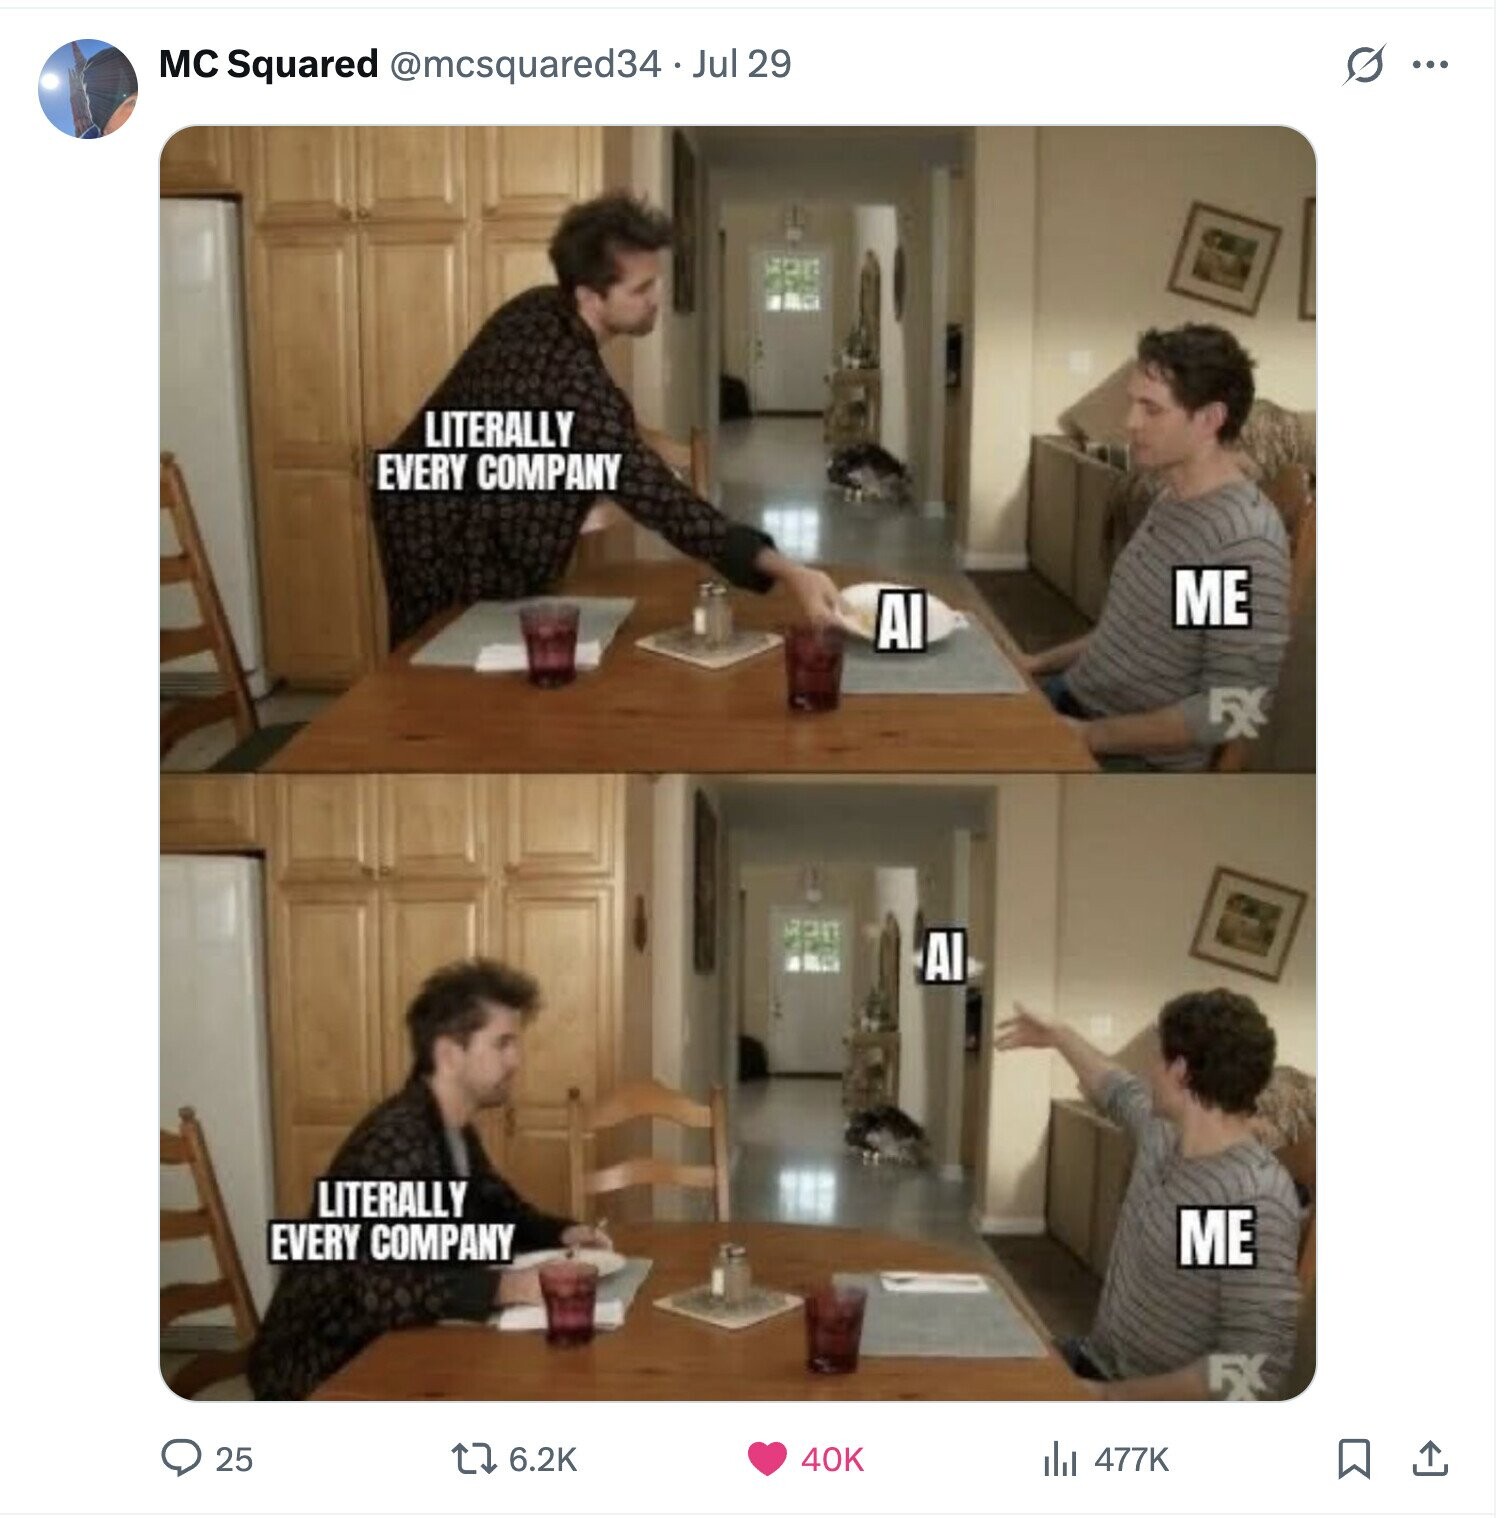This screenshot has width=1504, height=1518.
Task: Open the share upload icon
Action: 1430,1458
